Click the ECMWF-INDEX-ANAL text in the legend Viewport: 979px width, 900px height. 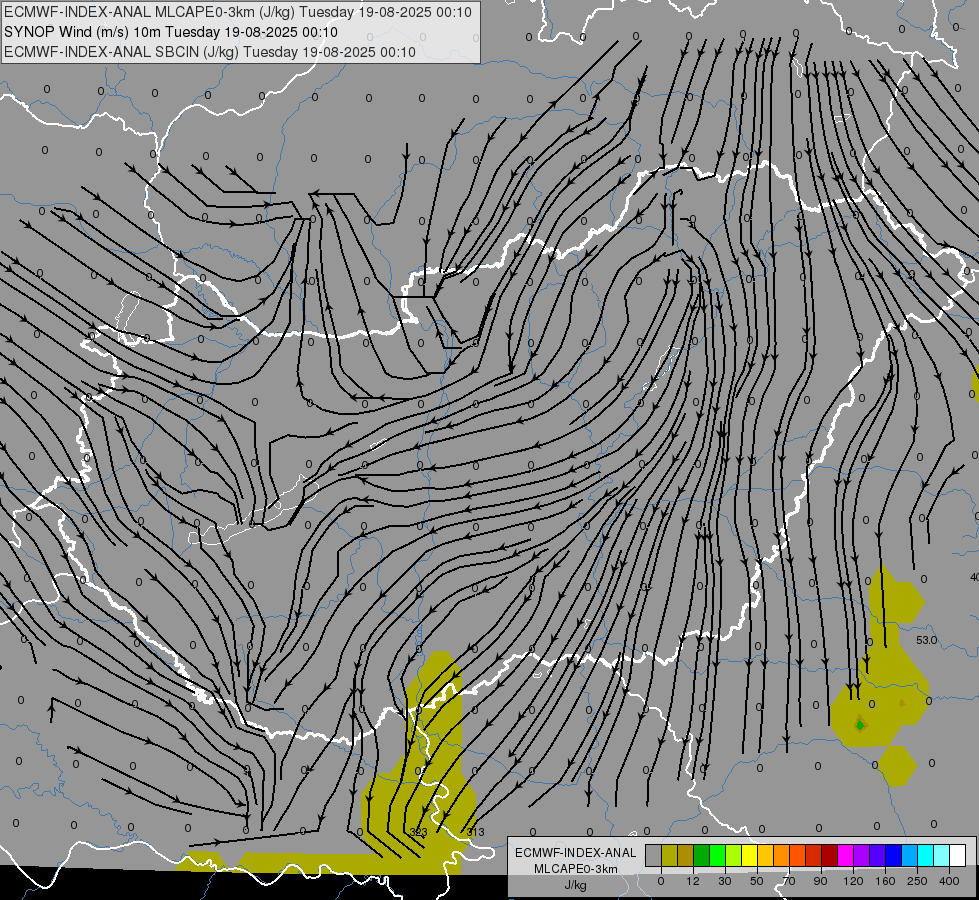tap(575, 853)
